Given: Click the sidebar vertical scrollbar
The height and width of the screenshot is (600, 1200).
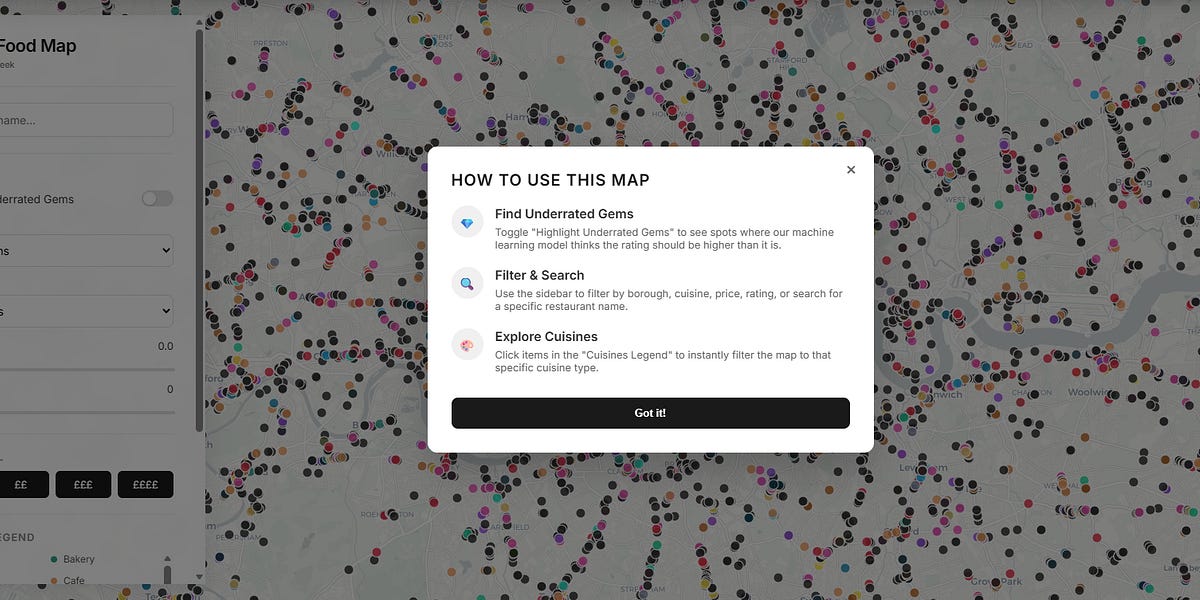Looking at the screenshot, I should [199, 230].
